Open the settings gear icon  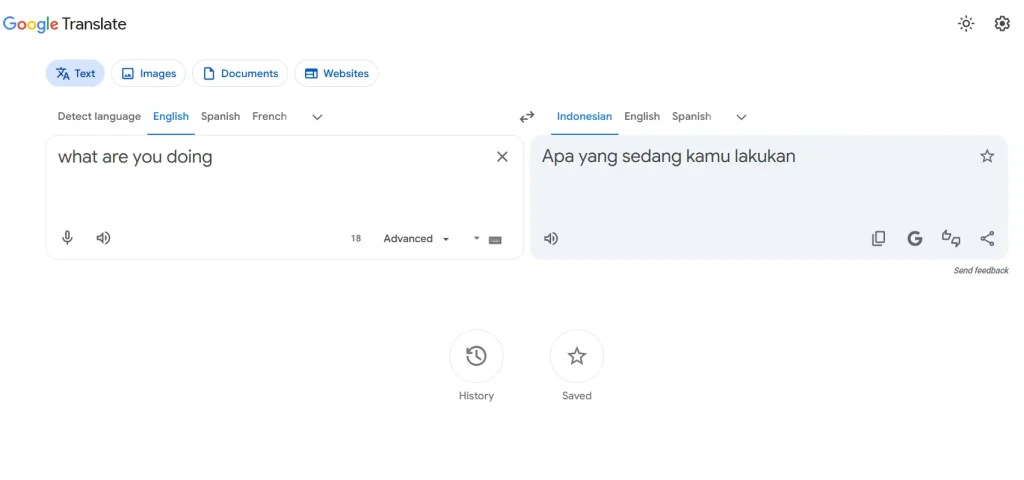[1002, 24]
